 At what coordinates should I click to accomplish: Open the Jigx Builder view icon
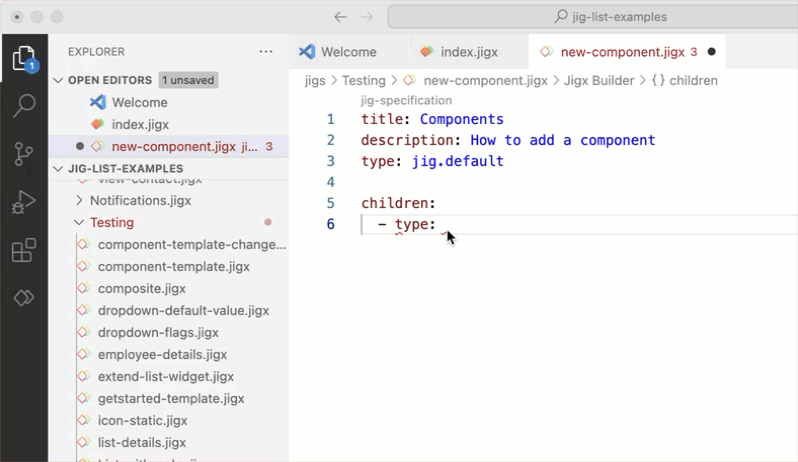tap(24, 298)
